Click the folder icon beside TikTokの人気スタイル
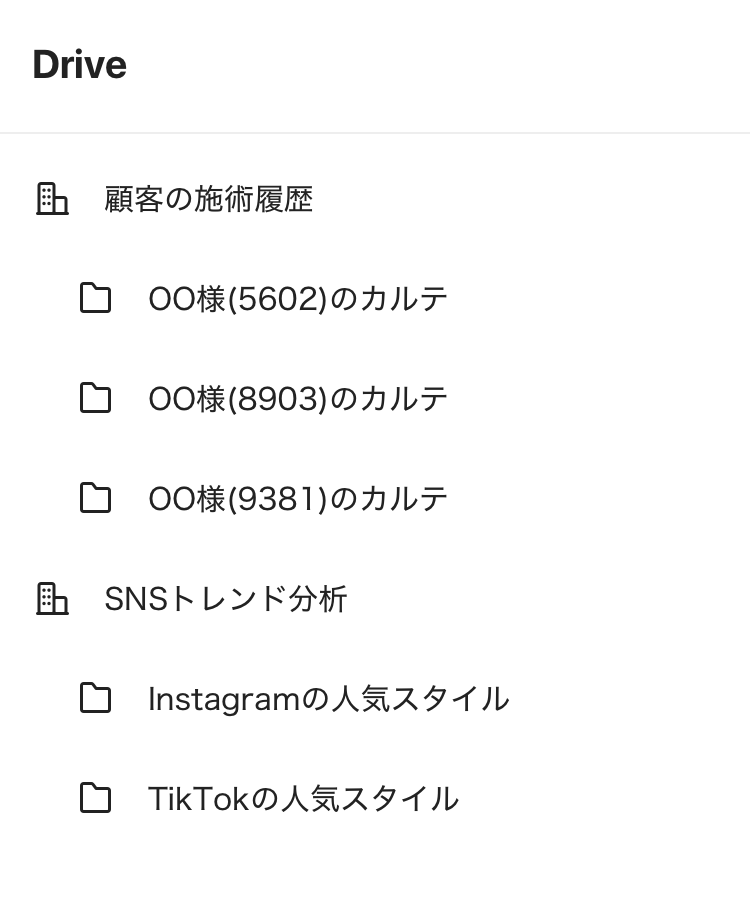The image size is (750, 900). [x=95, y=799]
